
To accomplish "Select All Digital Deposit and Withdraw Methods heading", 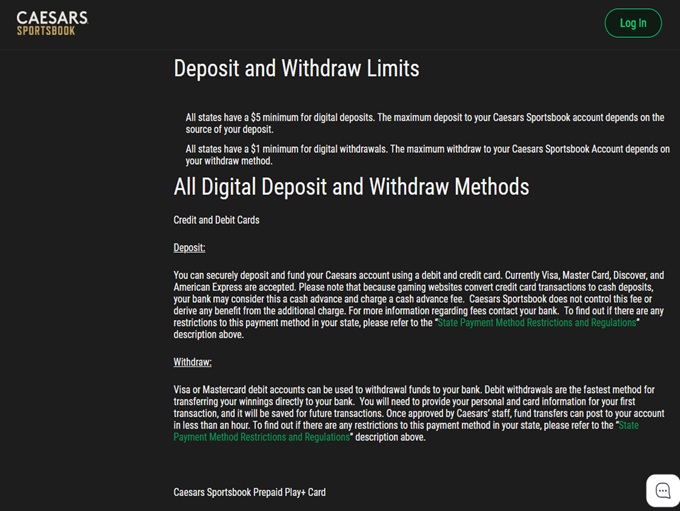I will tap(351, 187).
